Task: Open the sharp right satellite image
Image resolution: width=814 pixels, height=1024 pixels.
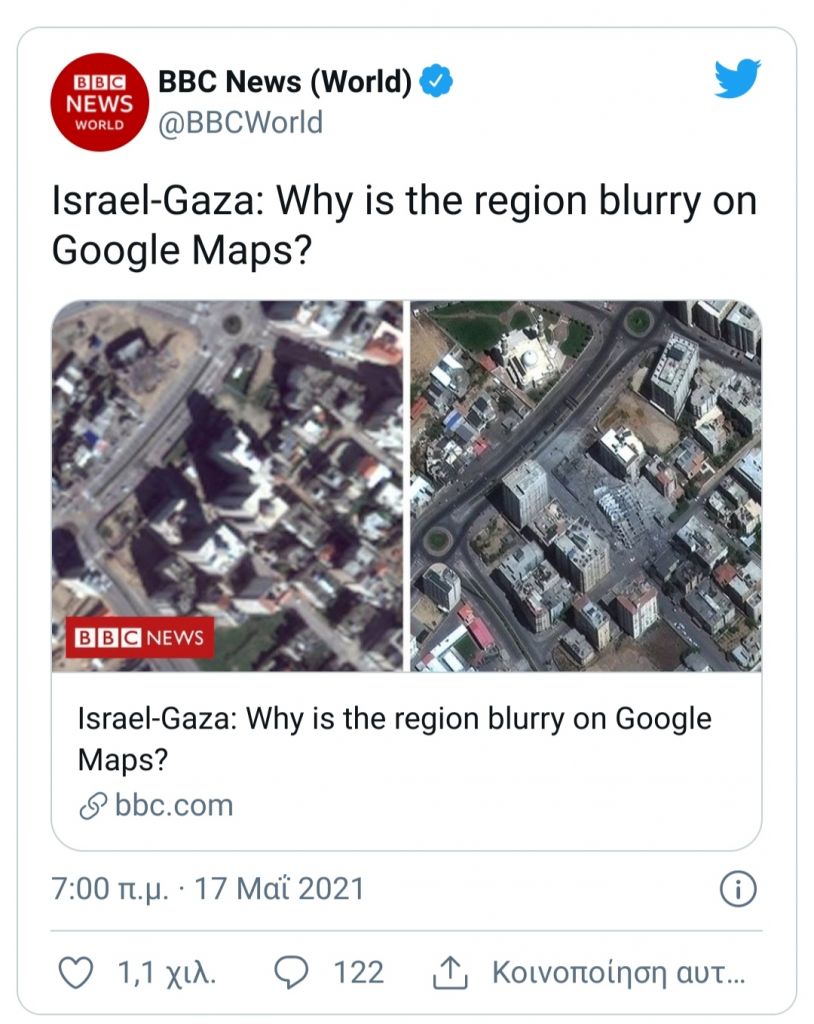Action: 586,486
